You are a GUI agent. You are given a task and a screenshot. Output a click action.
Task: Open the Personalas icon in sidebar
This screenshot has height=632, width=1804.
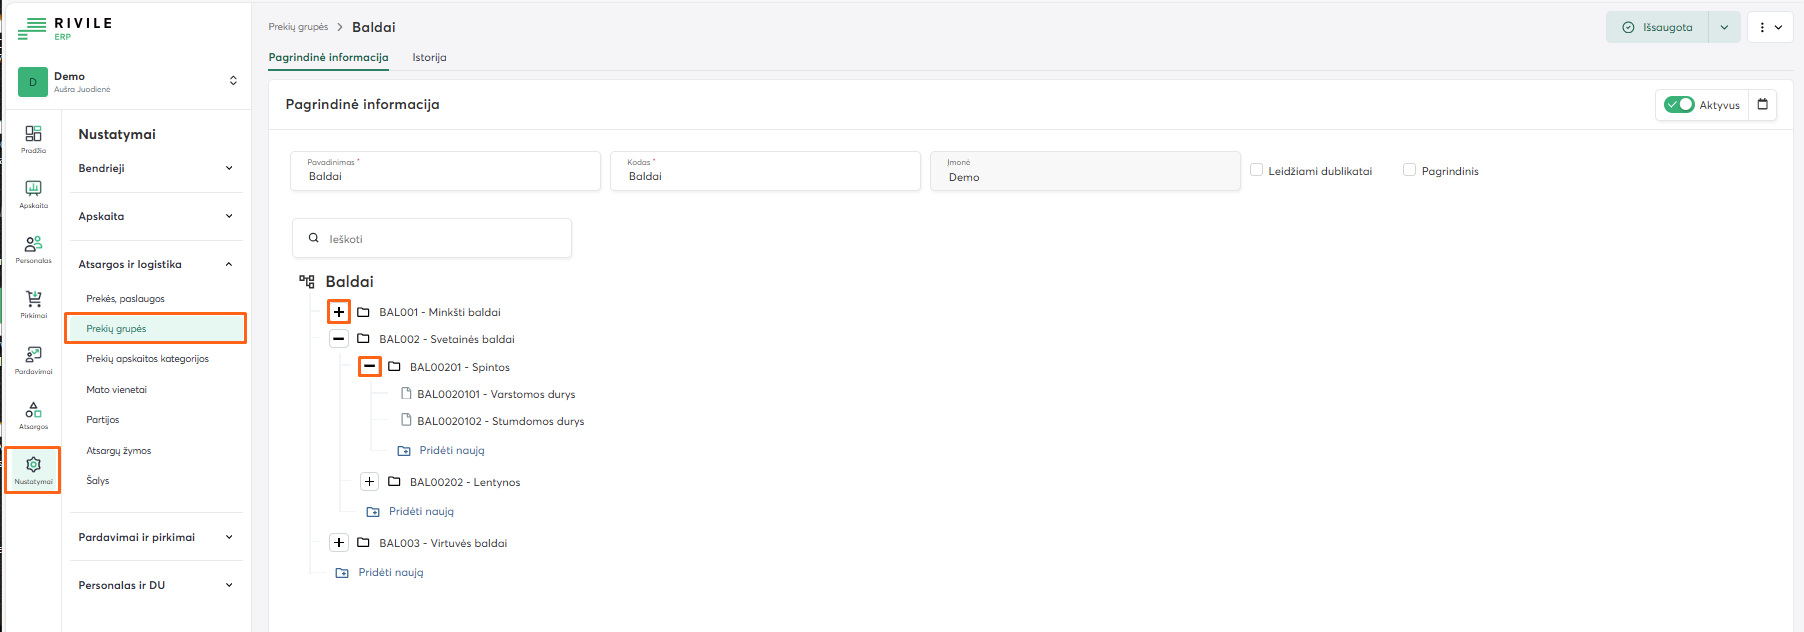tap(33, 248)
